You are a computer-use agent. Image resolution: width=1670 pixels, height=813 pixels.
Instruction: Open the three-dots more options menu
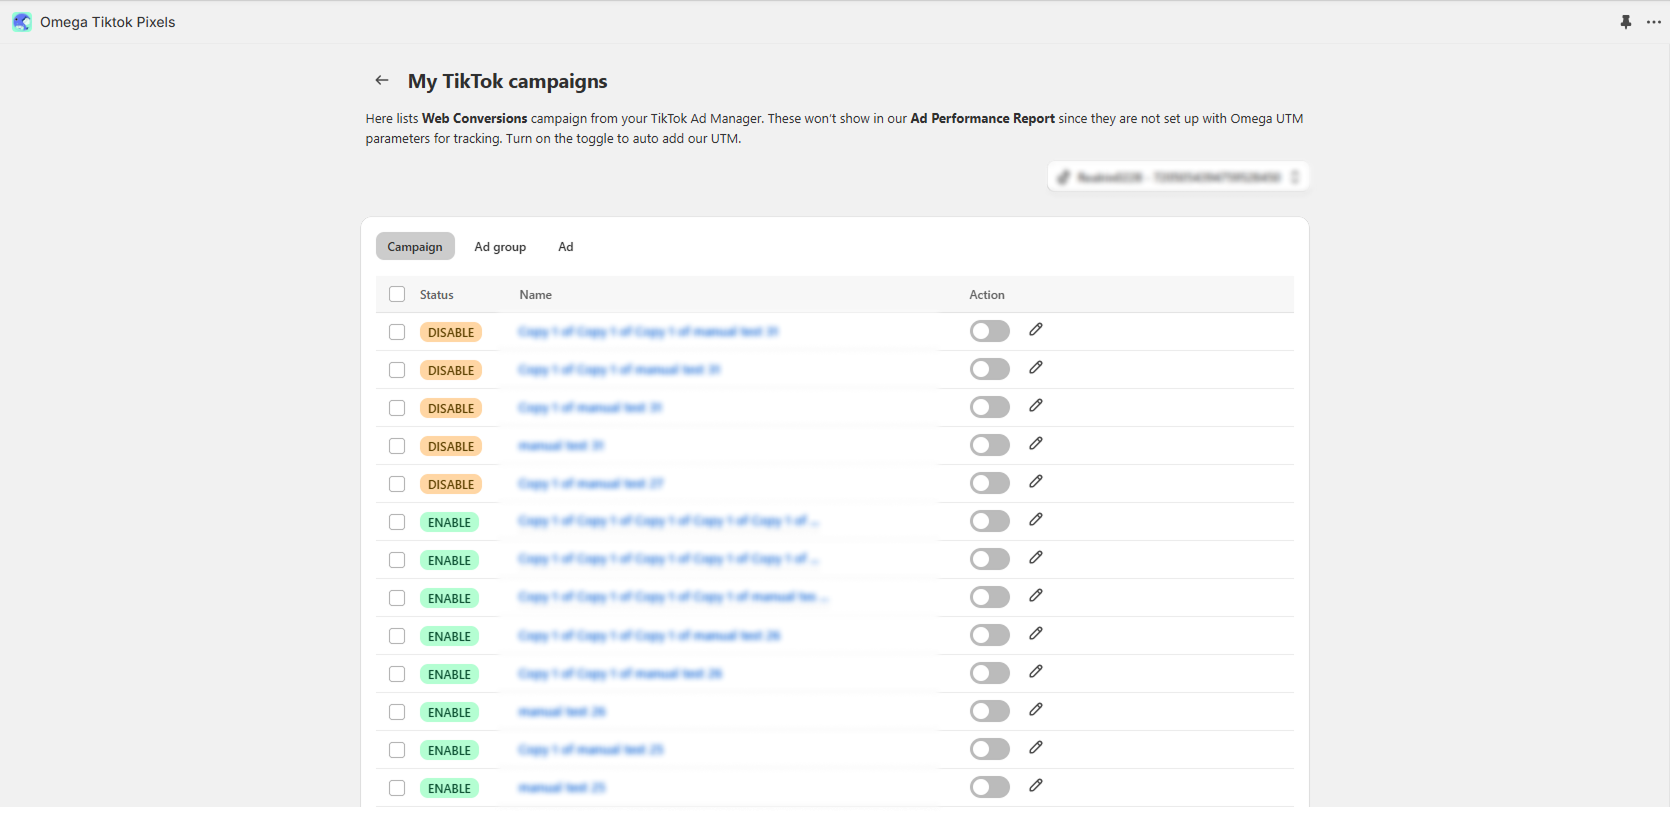1654,22
